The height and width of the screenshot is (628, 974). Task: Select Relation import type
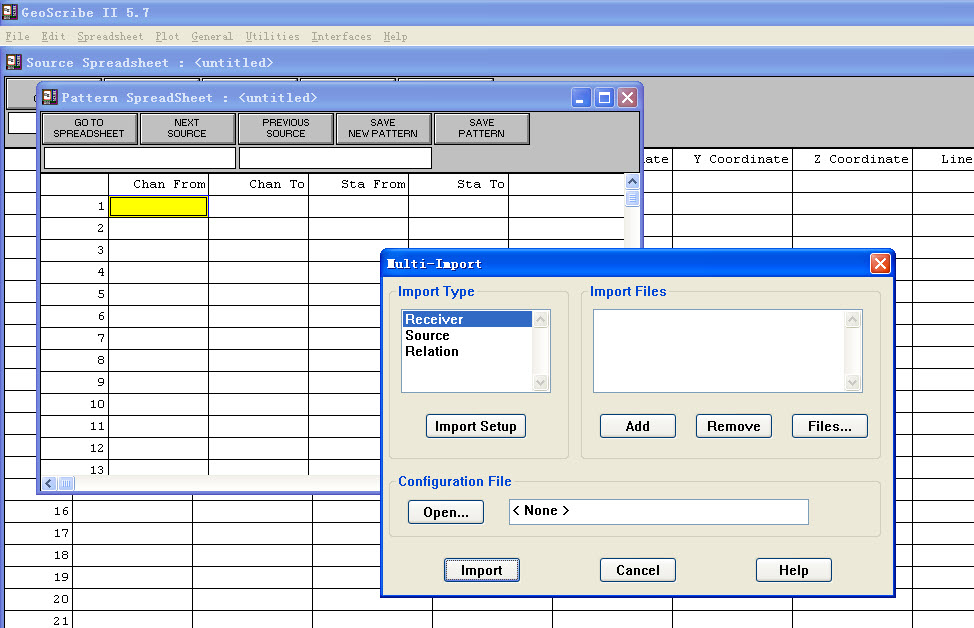(x=467, y=352)
